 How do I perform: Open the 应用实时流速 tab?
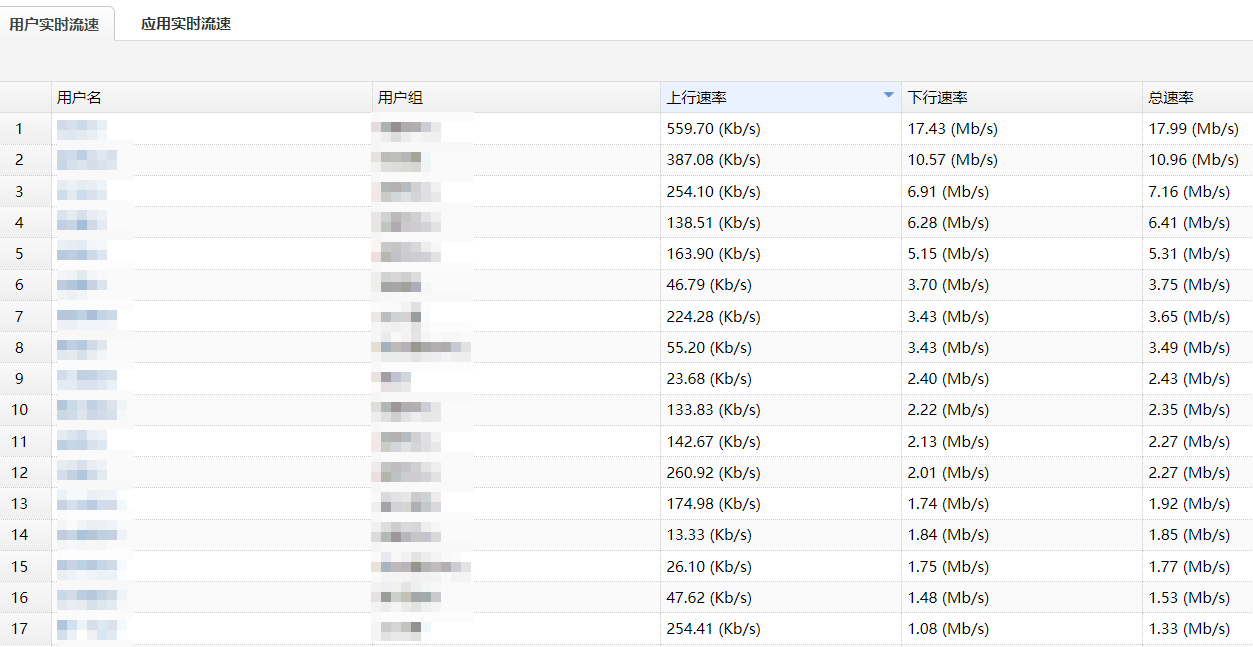pyautogui.click(x=186, y=24)
